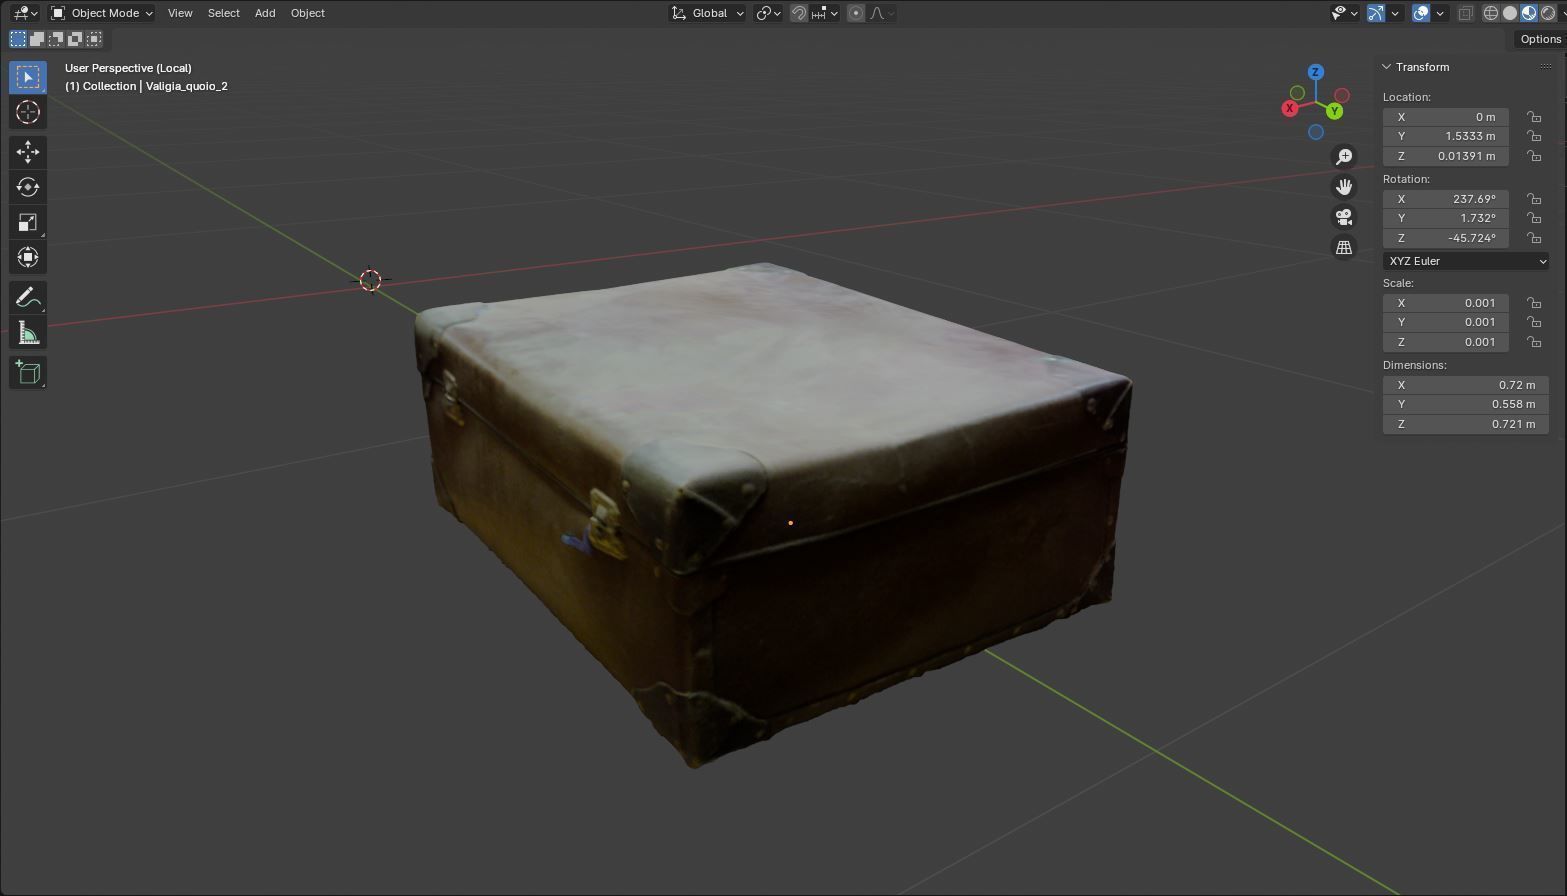Screen dimensions: 1567x896
Task: Choose the Add Cube tool
Action: (28, 373)
